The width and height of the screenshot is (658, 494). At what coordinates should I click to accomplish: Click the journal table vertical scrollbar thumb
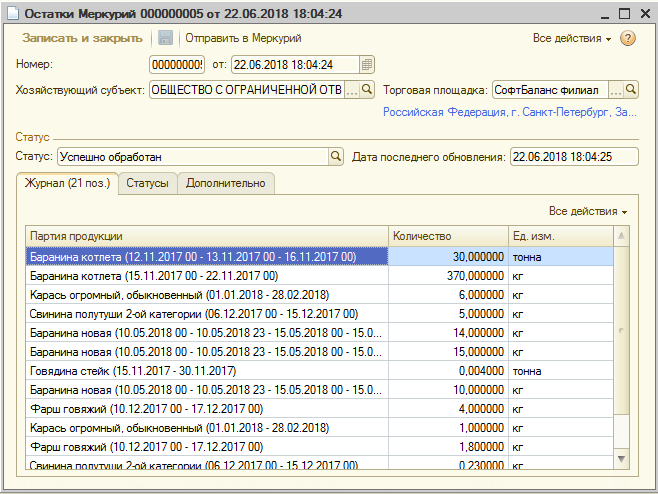point(621,331)
